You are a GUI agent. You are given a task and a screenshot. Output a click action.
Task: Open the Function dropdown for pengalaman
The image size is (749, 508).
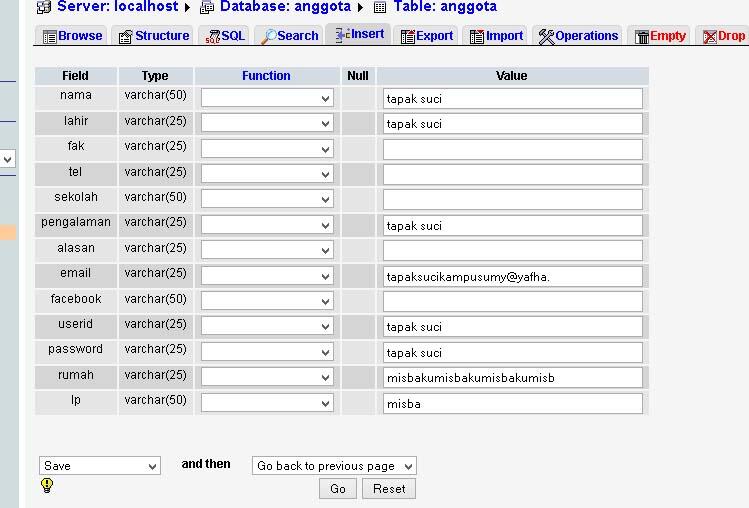point(267,225)
